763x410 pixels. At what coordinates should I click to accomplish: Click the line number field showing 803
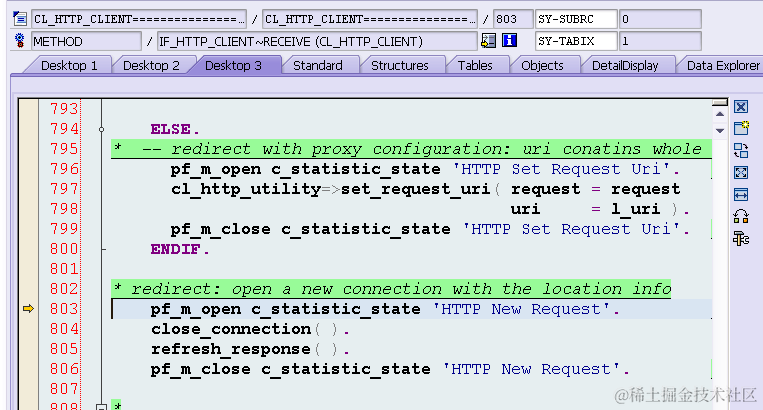(x=512, y=19)
